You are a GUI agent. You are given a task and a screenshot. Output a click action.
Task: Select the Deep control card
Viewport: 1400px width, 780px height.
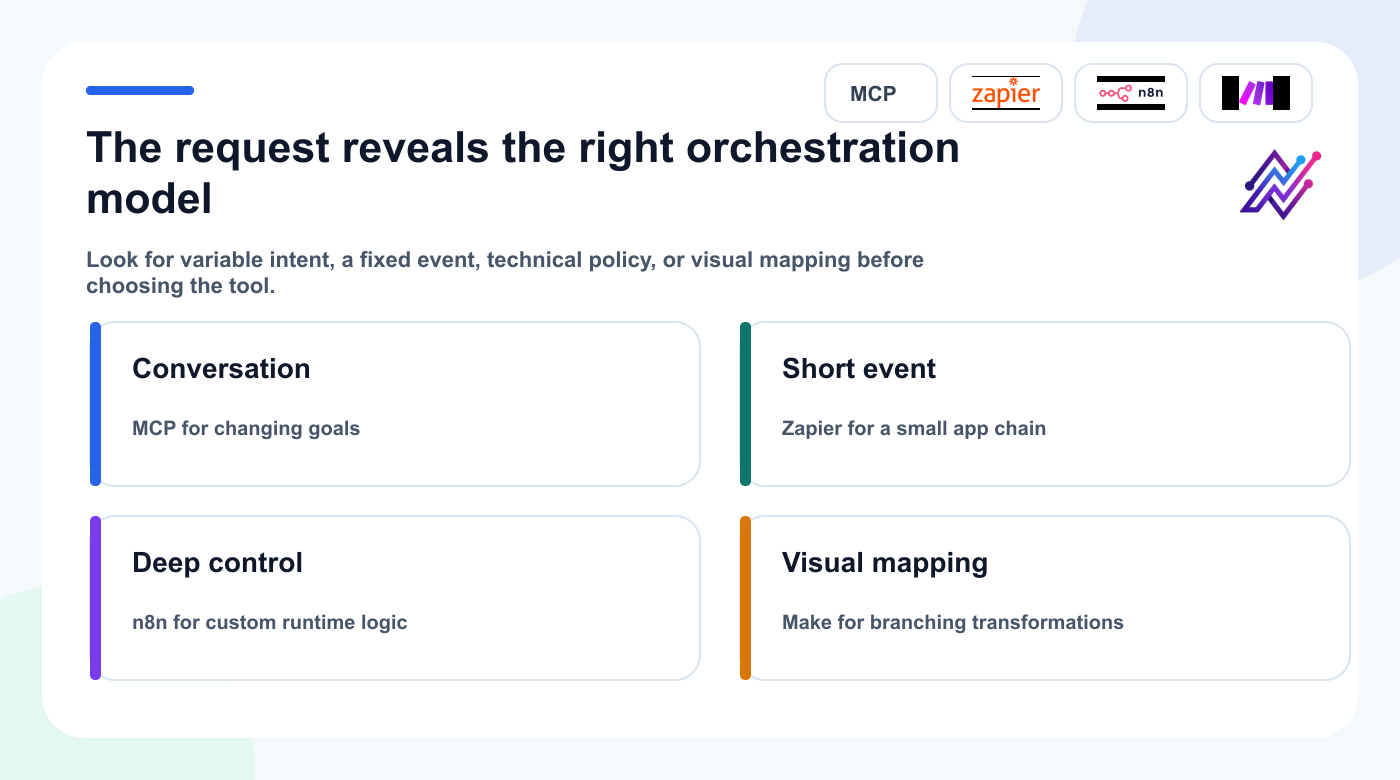tap(395, 598)
